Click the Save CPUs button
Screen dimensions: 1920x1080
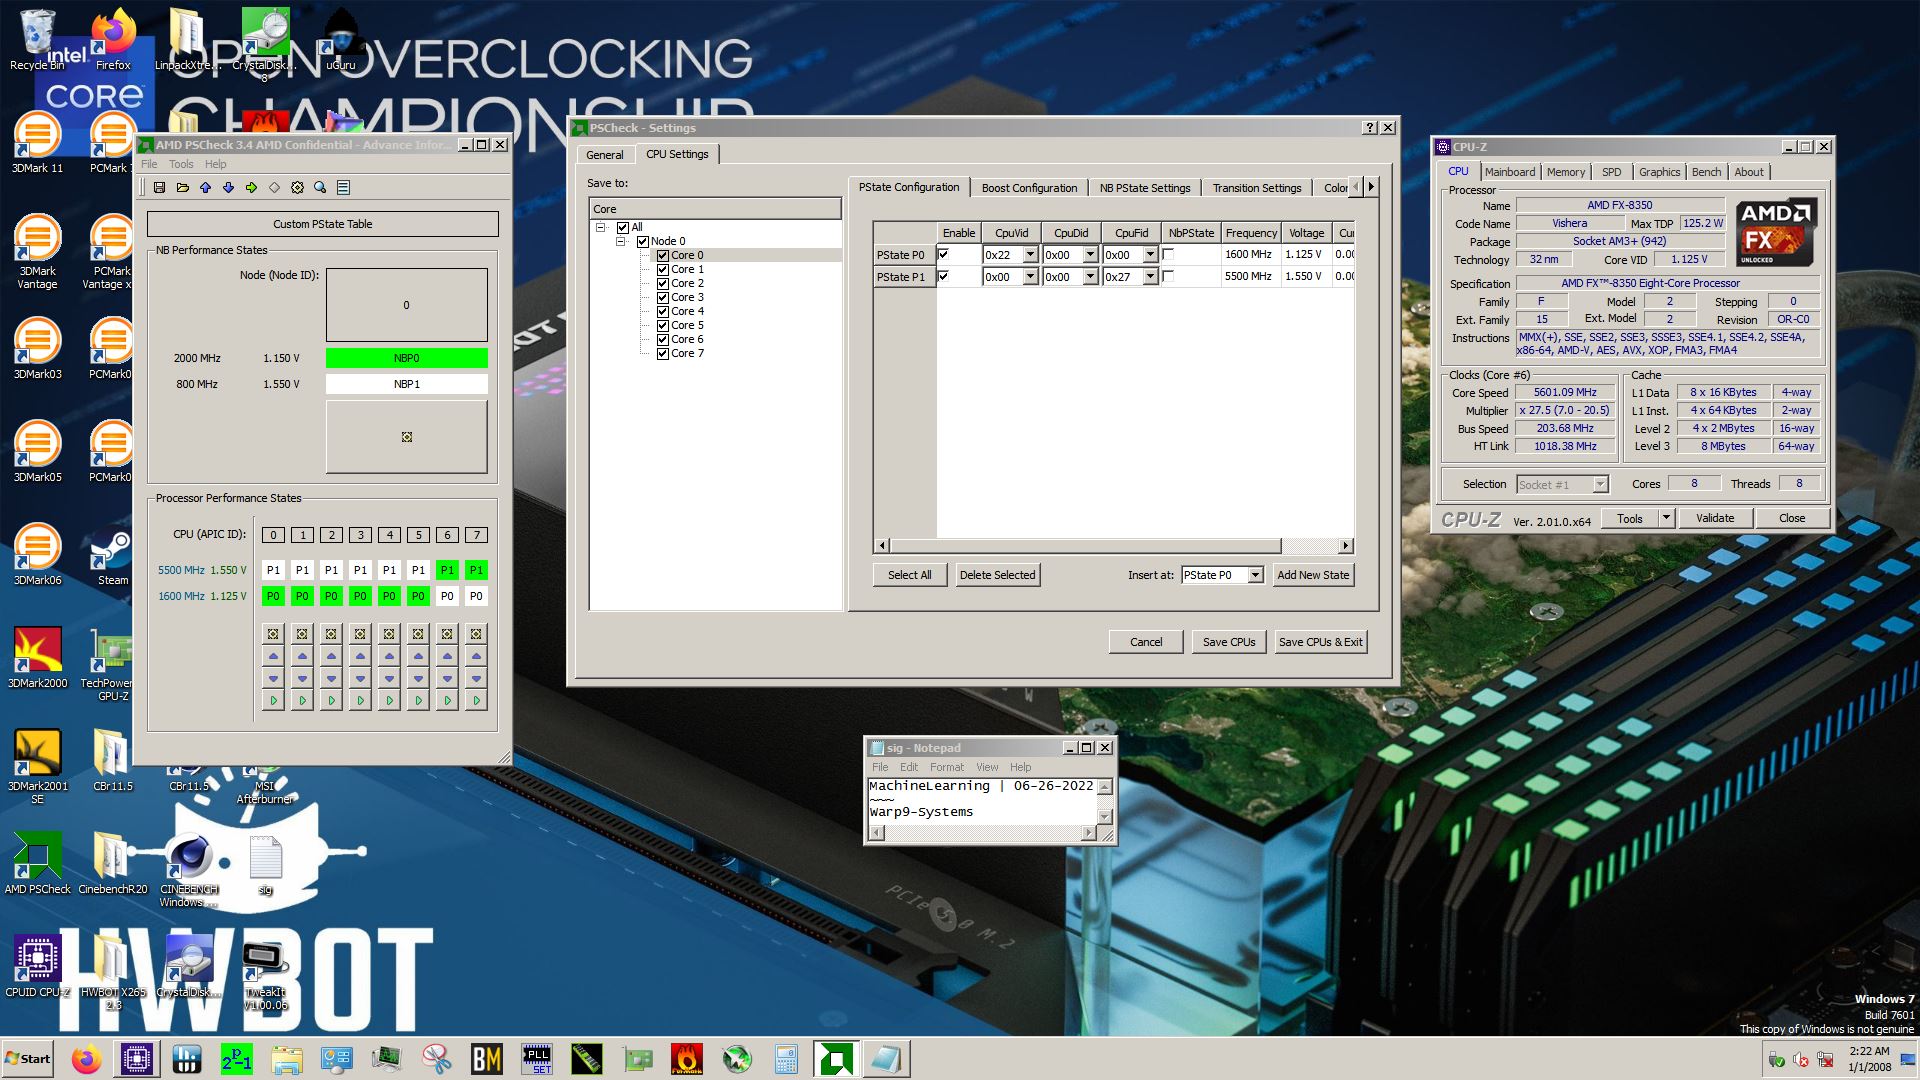tap(1229, 642)
